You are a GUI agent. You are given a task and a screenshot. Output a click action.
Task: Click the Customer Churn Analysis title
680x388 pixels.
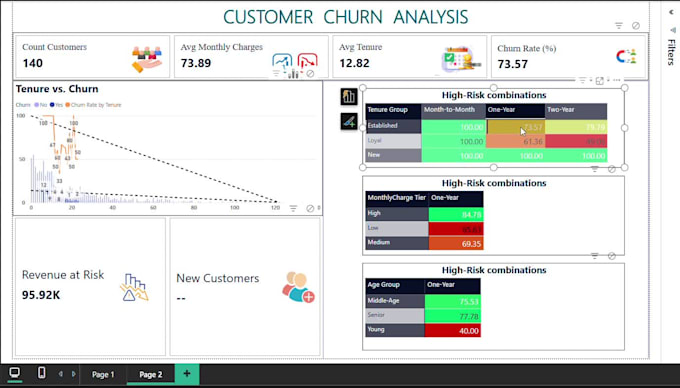tap(346, 17)
